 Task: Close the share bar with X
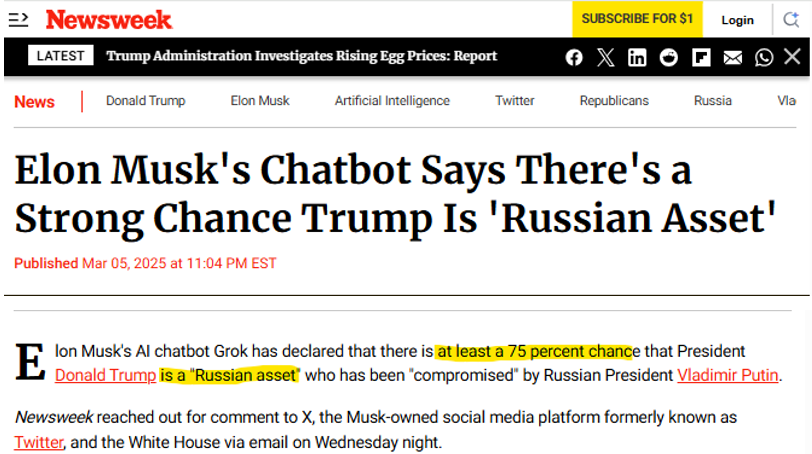[x=792, y=57]
